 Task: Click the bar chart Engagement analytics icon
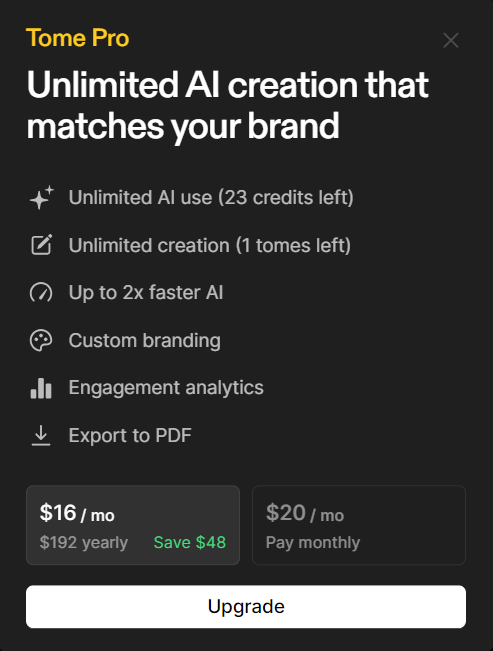tap(41, 388)
